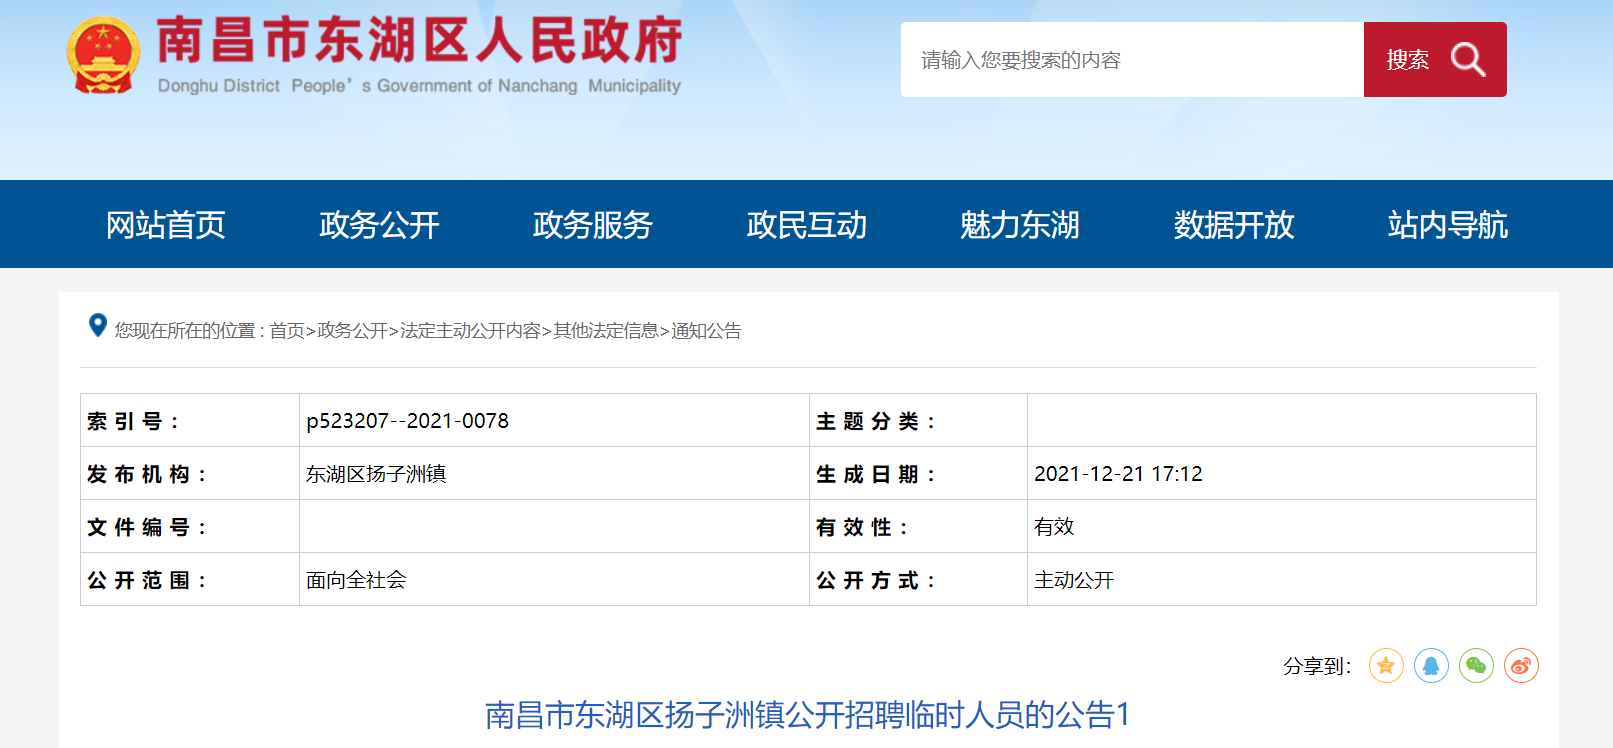Share to QQ via penguin icon

coord(1431,666)
